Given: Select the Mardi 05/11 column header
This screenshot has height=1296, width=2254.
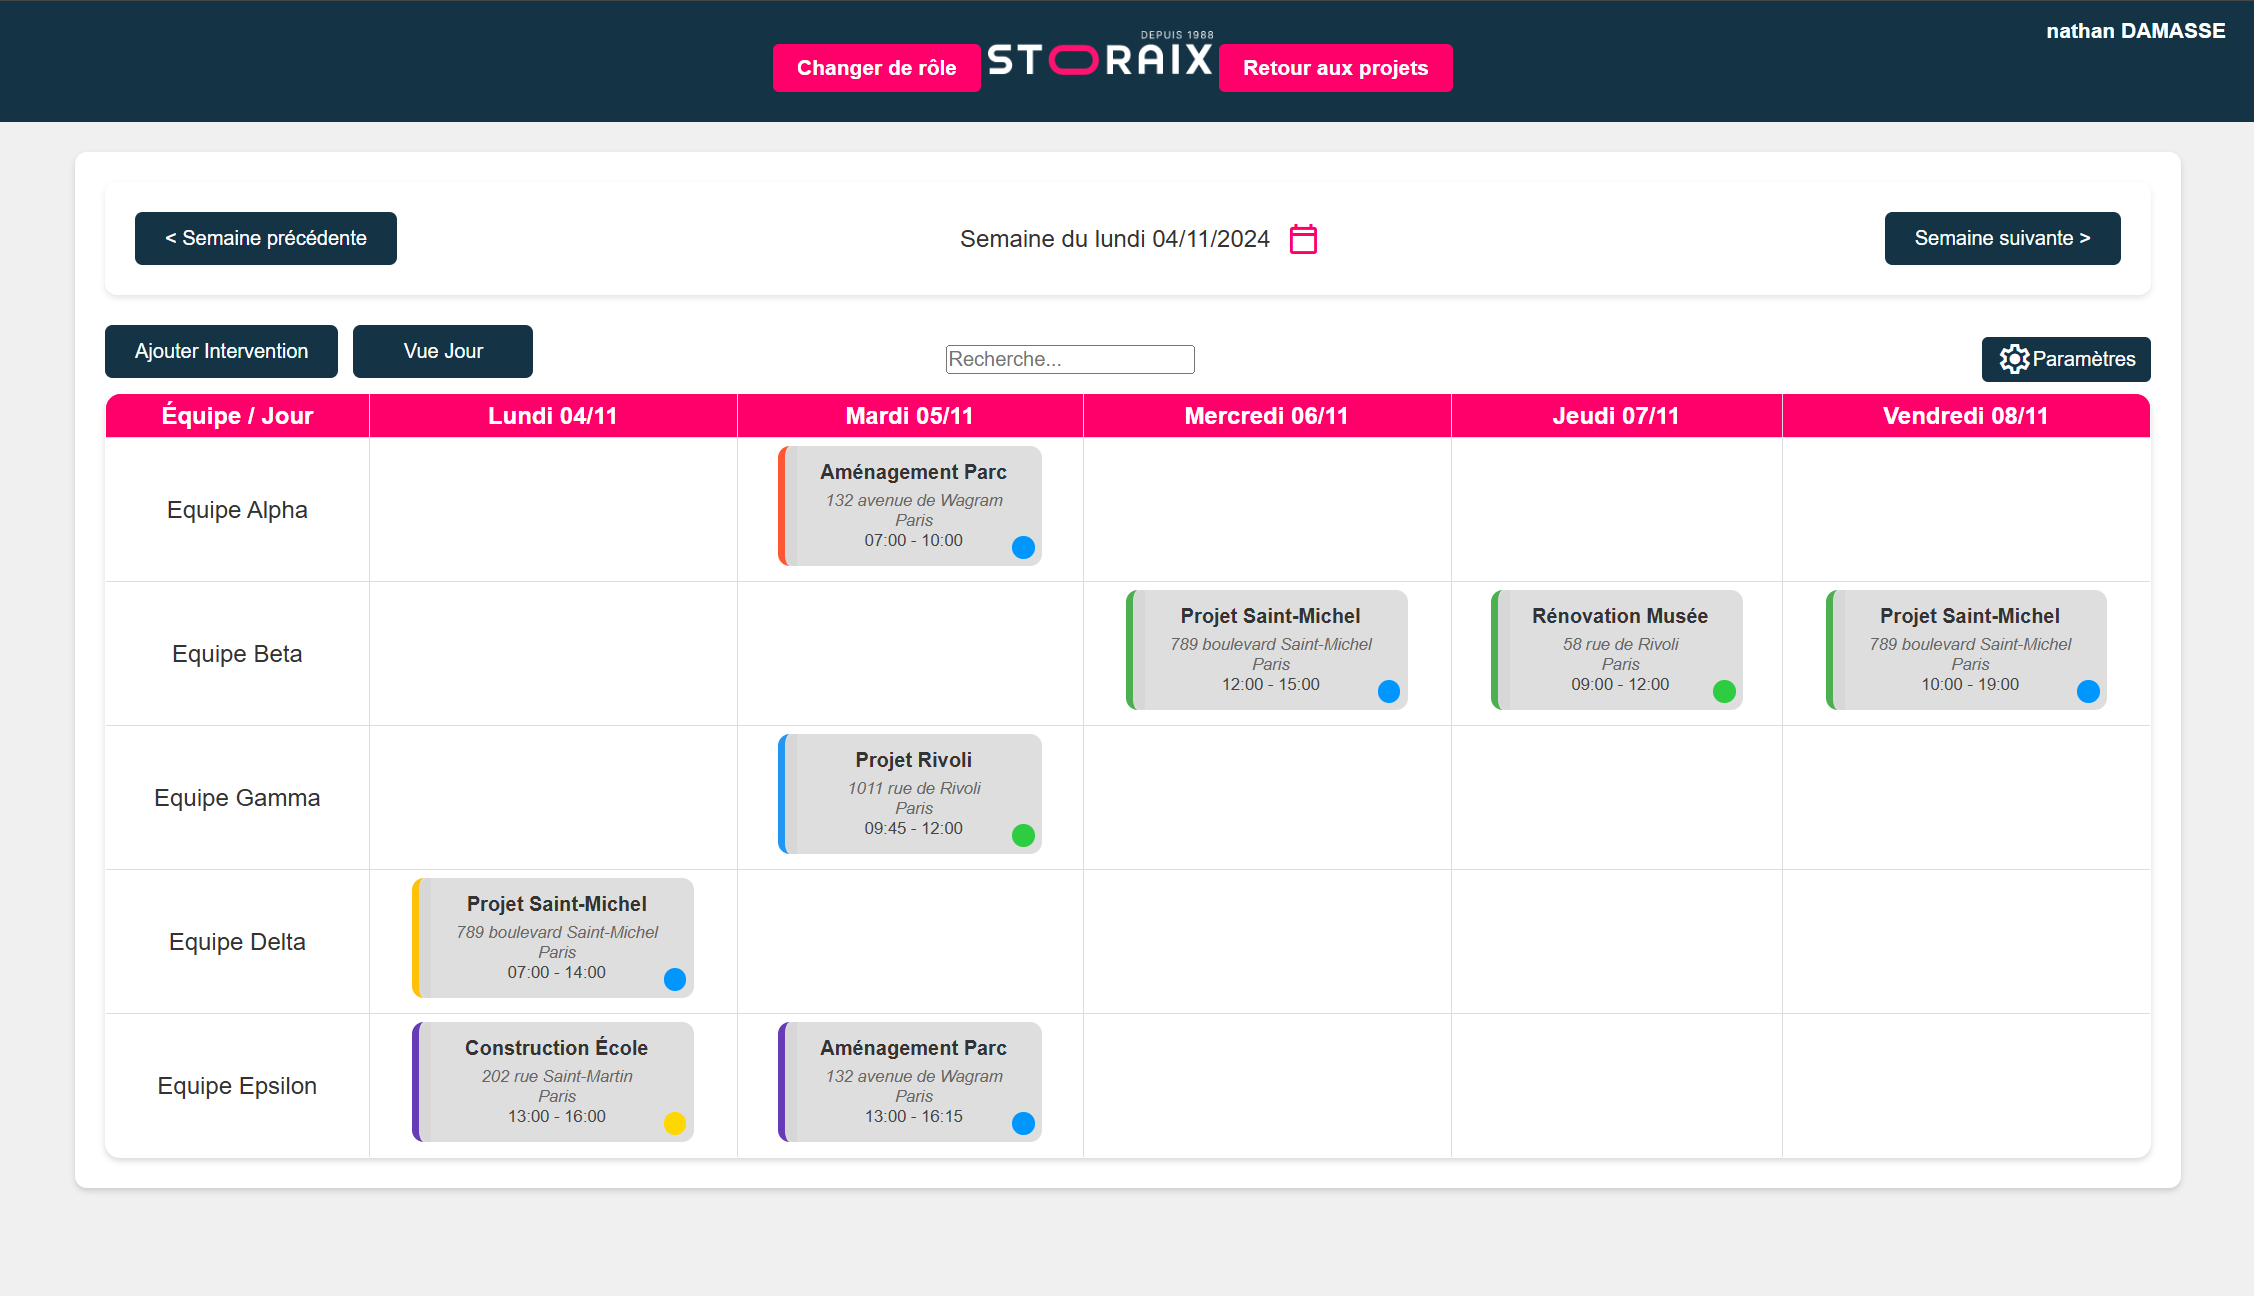Looking at the screenshot, I should tap(909, 416).
